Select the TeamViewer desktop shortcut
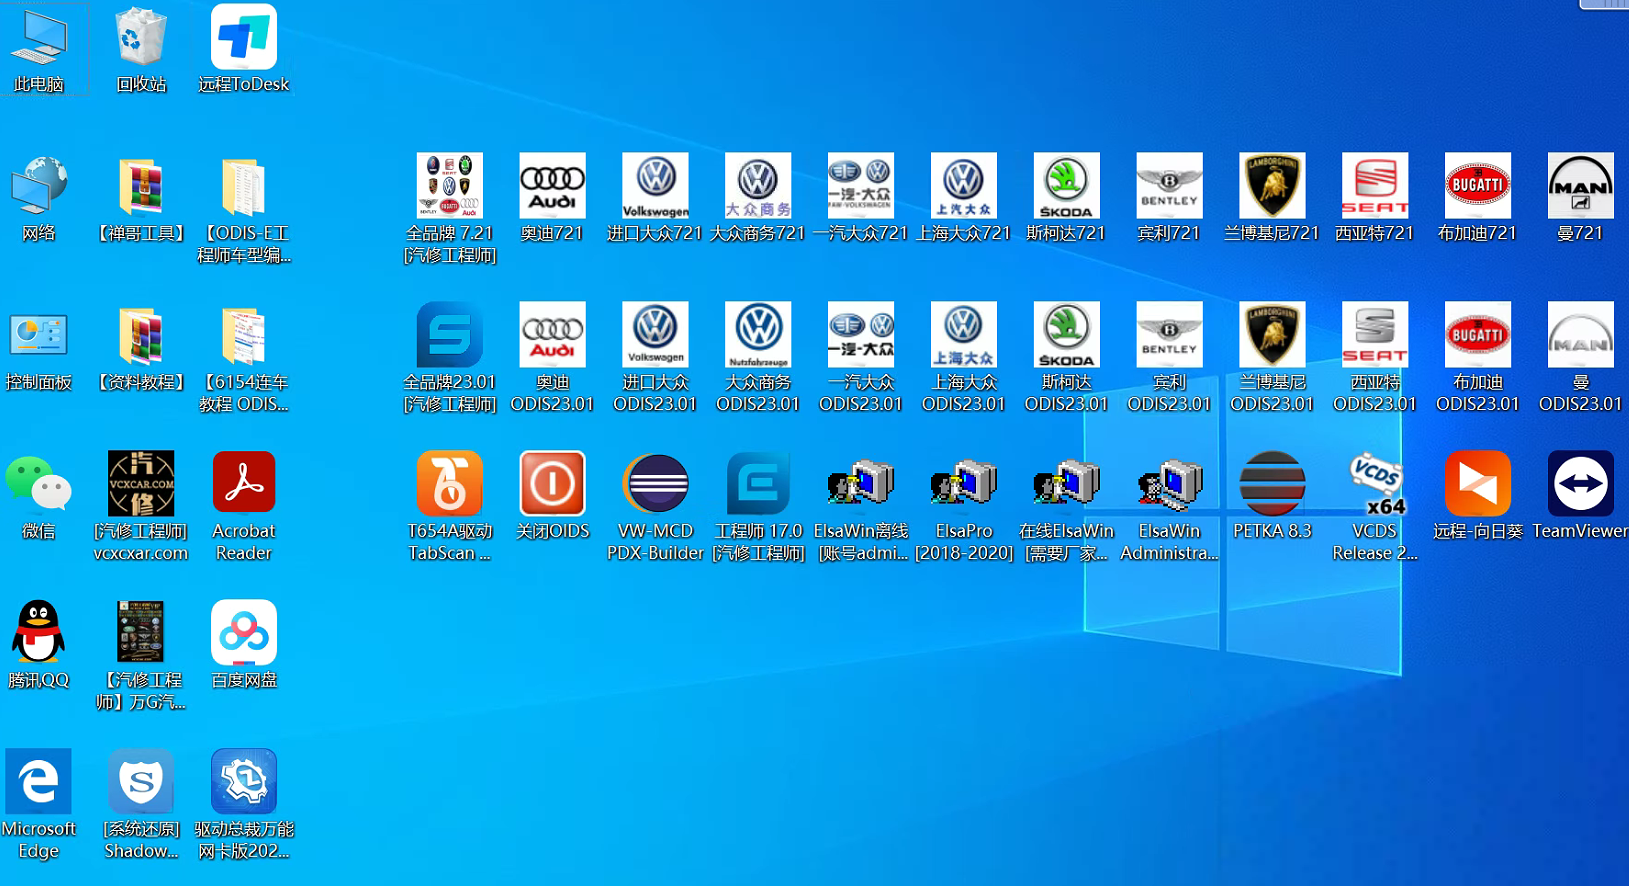The width and height of the screenshot is (1629, 886). 1579,484
